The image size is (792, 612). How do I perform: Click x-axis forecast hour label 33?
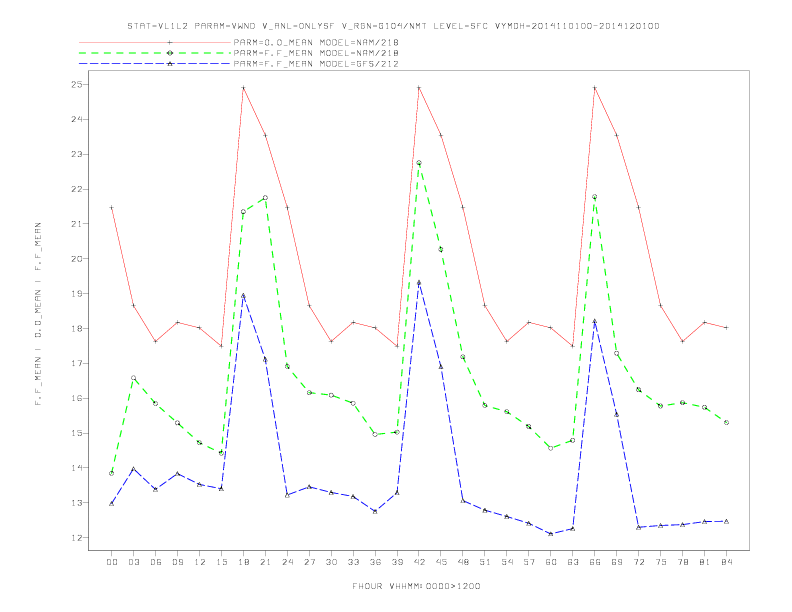coord(353,562)
